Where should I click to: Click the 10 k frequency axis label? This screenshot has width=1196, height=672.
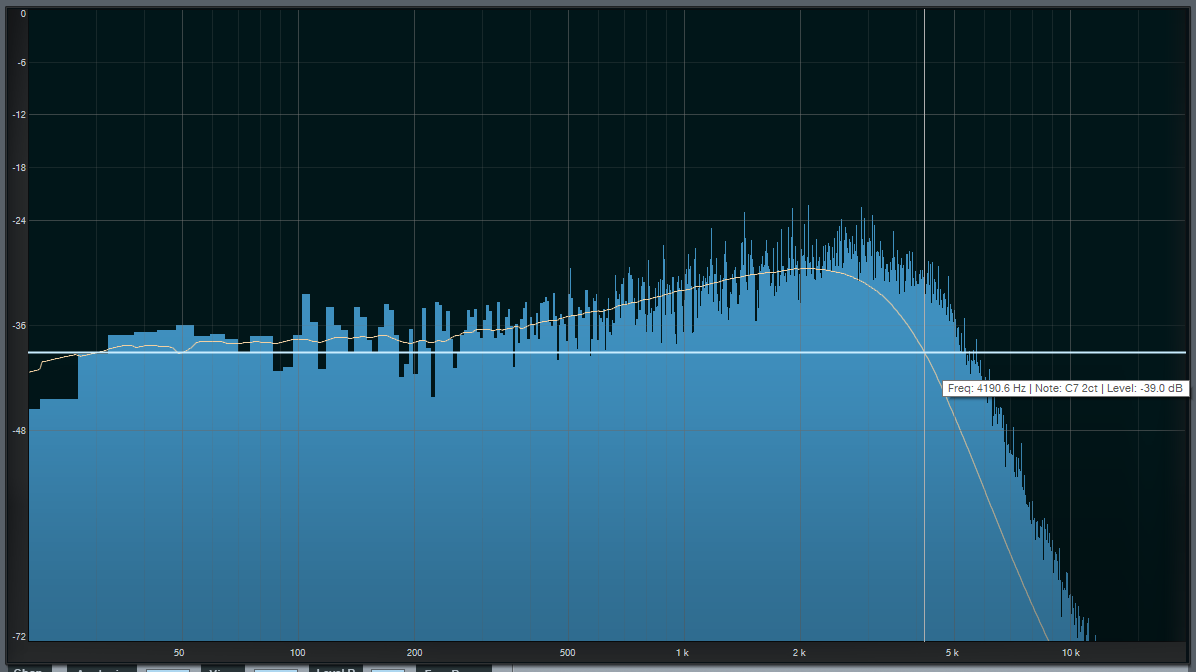(x=1070, y=653)
